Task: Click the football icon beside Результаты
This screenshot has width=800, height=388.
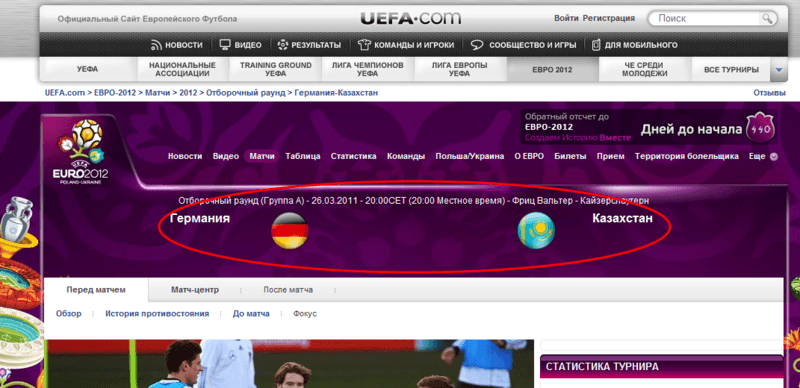Action: 283,45
